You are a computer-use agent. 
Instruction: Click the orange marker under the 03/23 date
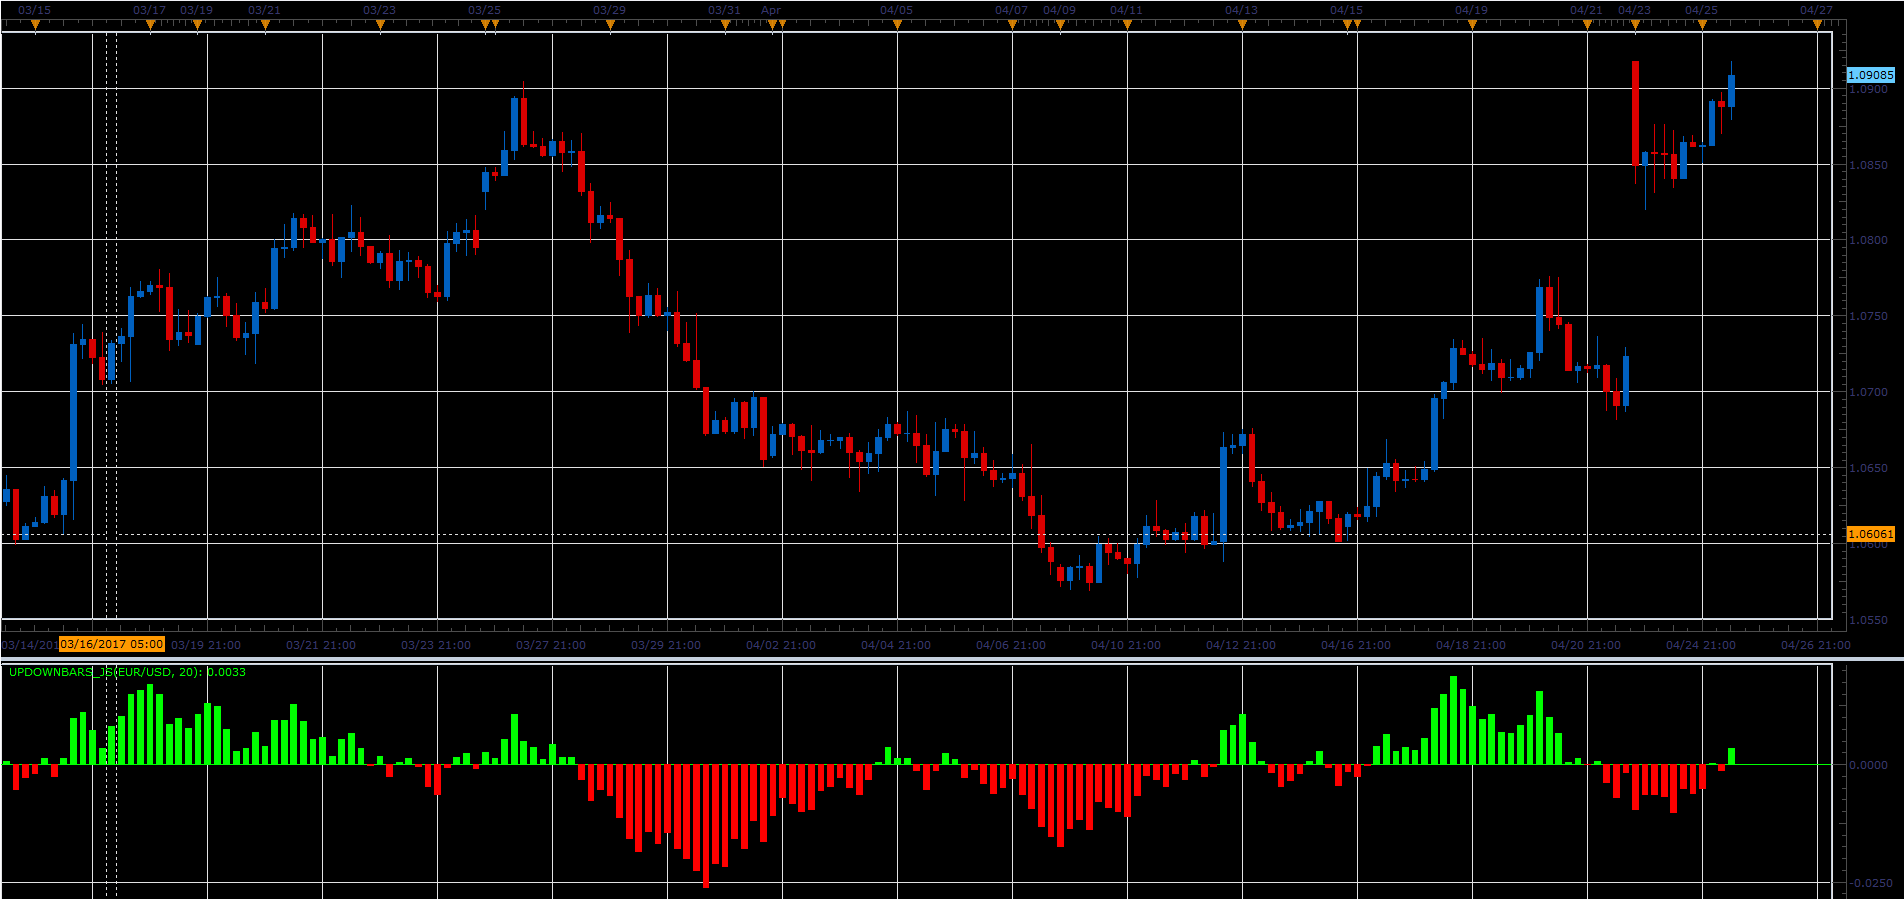click(x=380, y=25)
